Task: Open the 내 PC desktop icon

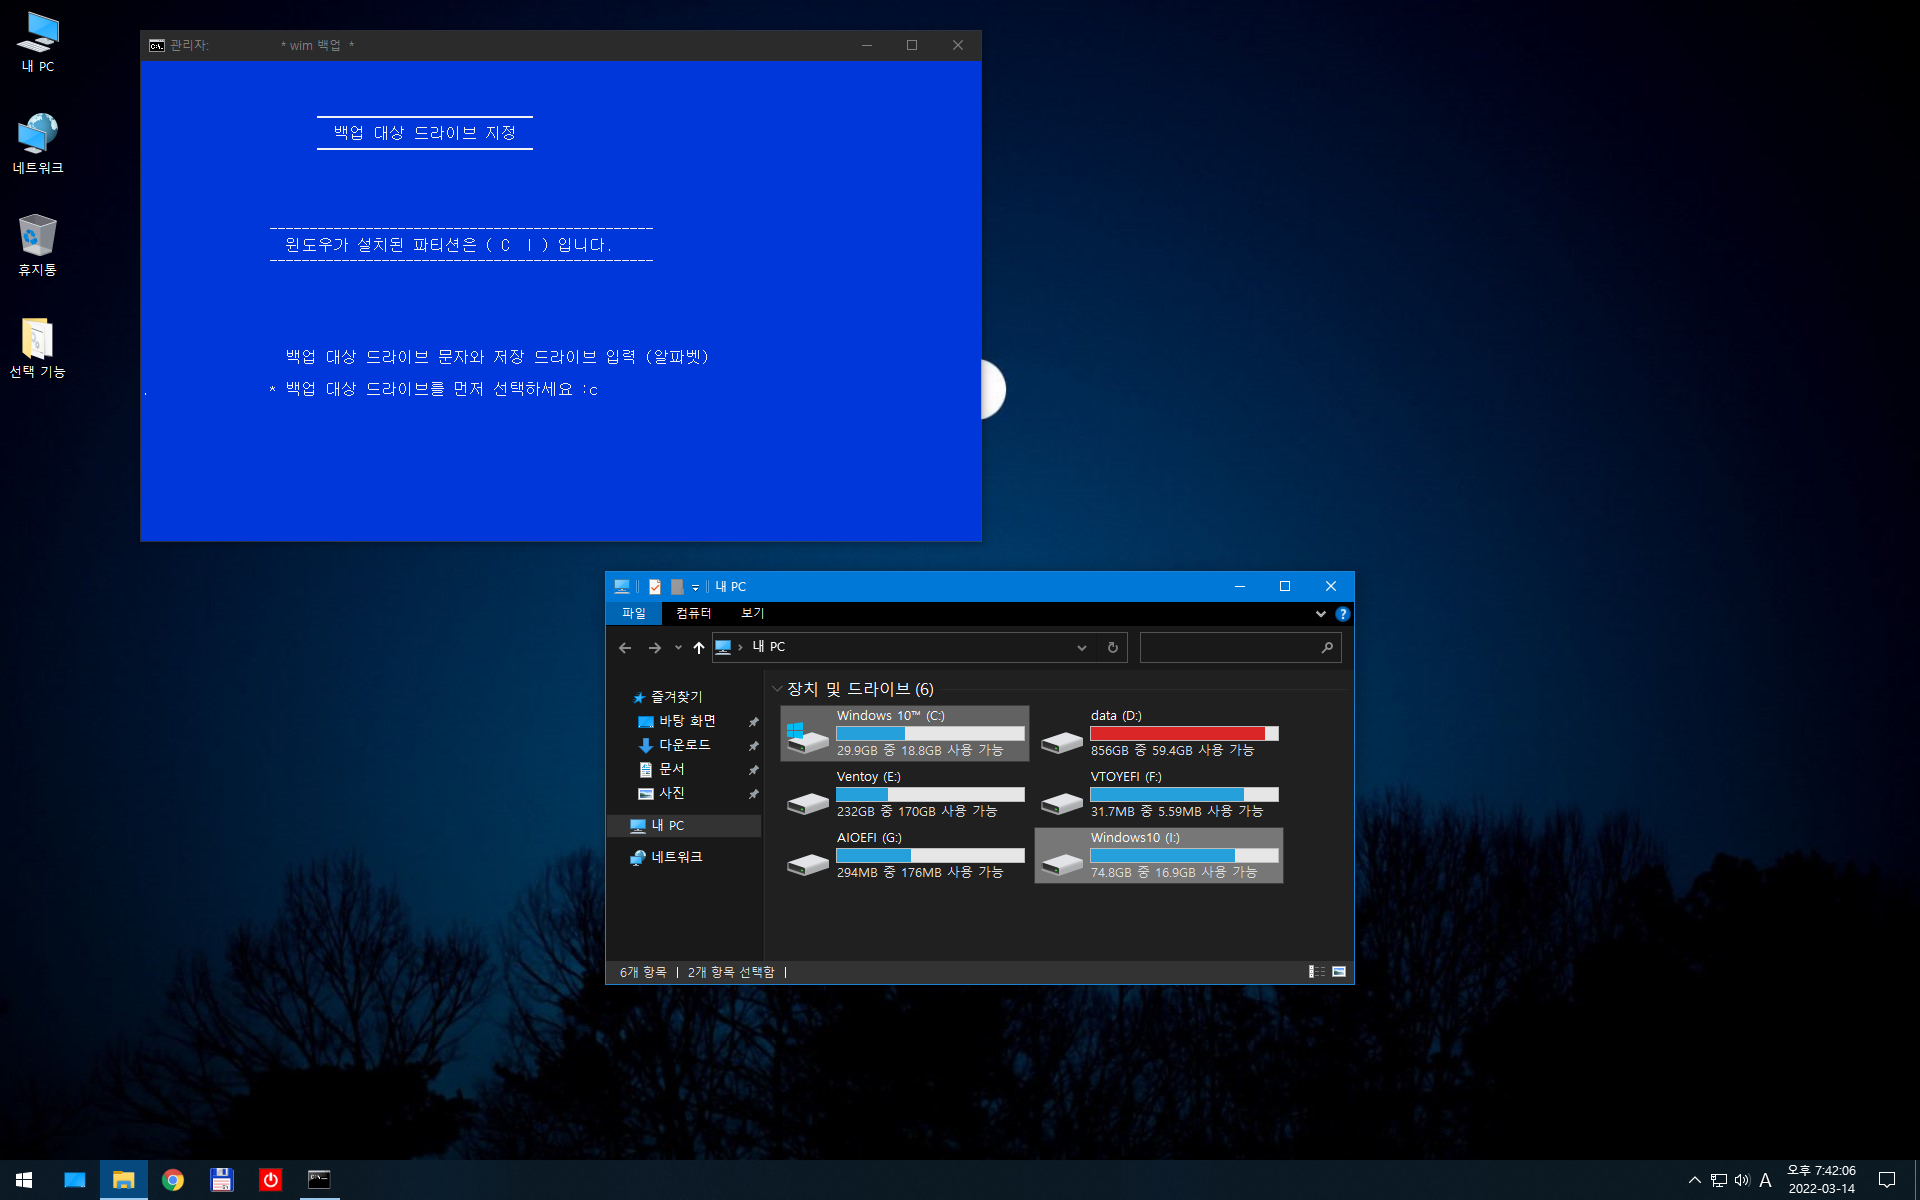Action: [x=38, y=42]
